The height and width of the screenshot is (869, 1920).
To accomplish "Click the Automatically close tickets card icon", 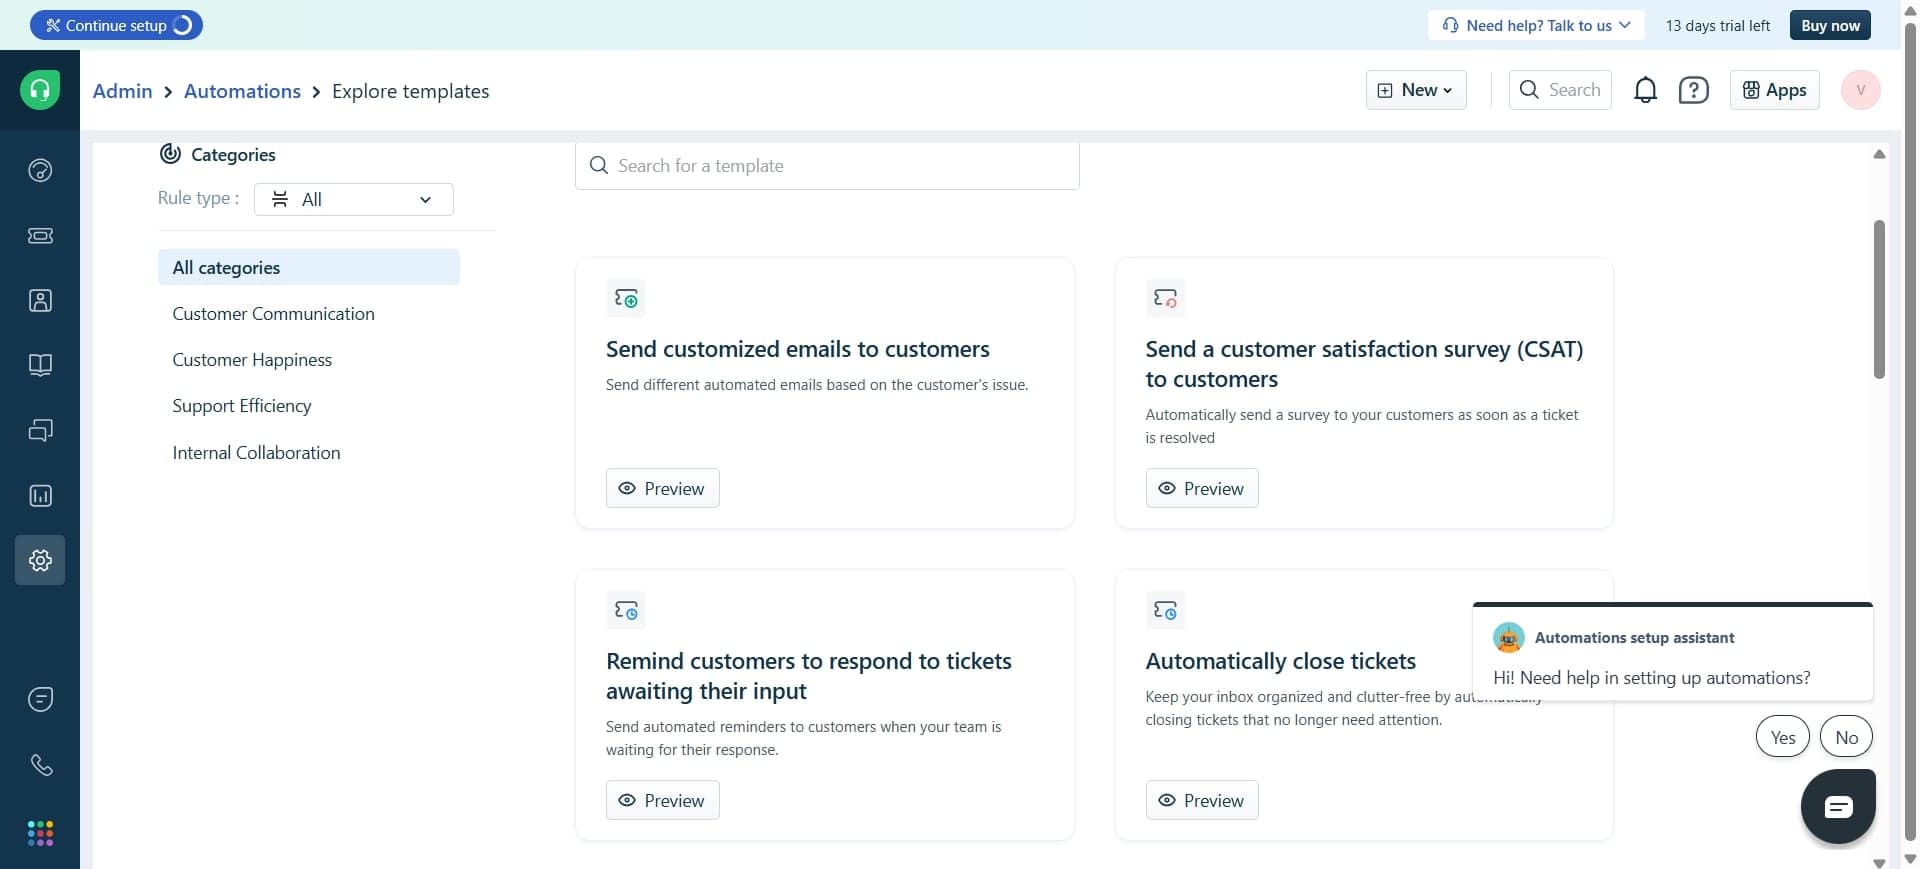I will (1165, 610).
